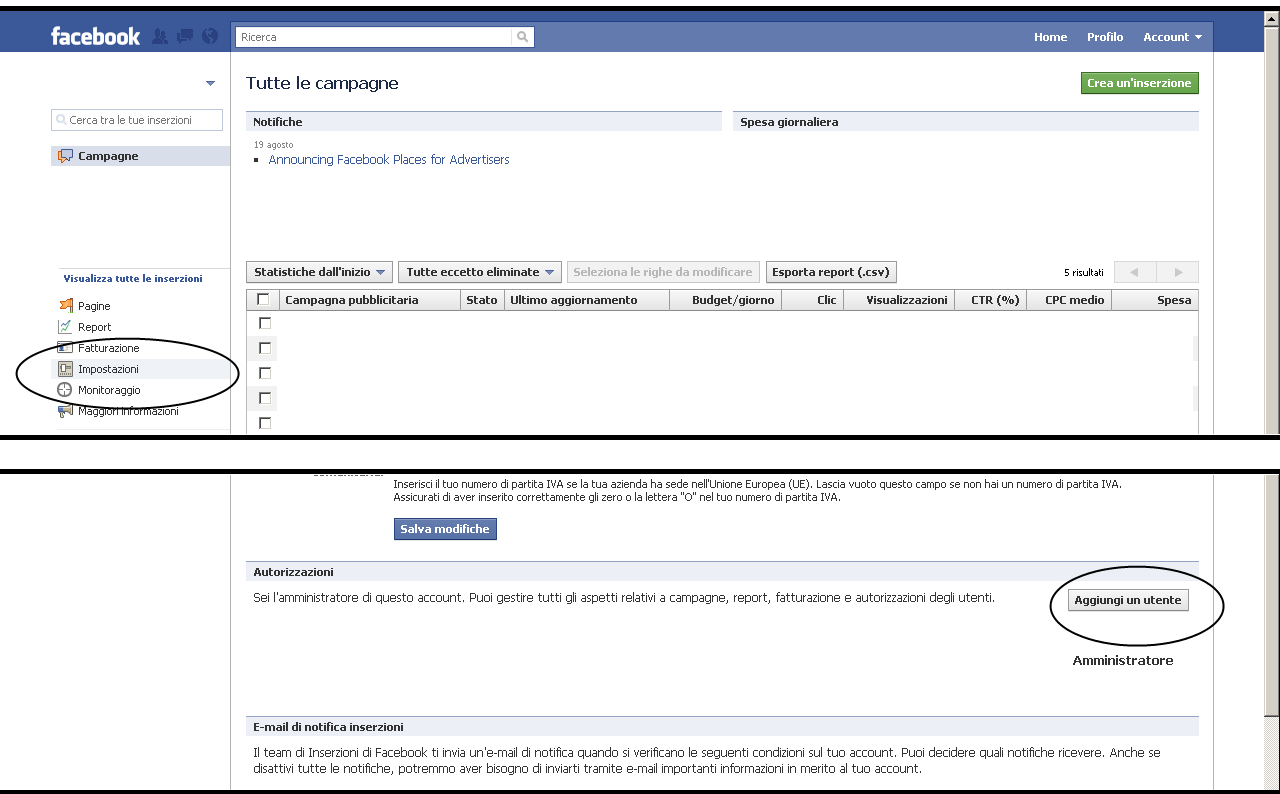Image resolution: width=1280 pixels, height=794 pixels.
Task: Click the Ricerca search field
Action: (374, 37)
